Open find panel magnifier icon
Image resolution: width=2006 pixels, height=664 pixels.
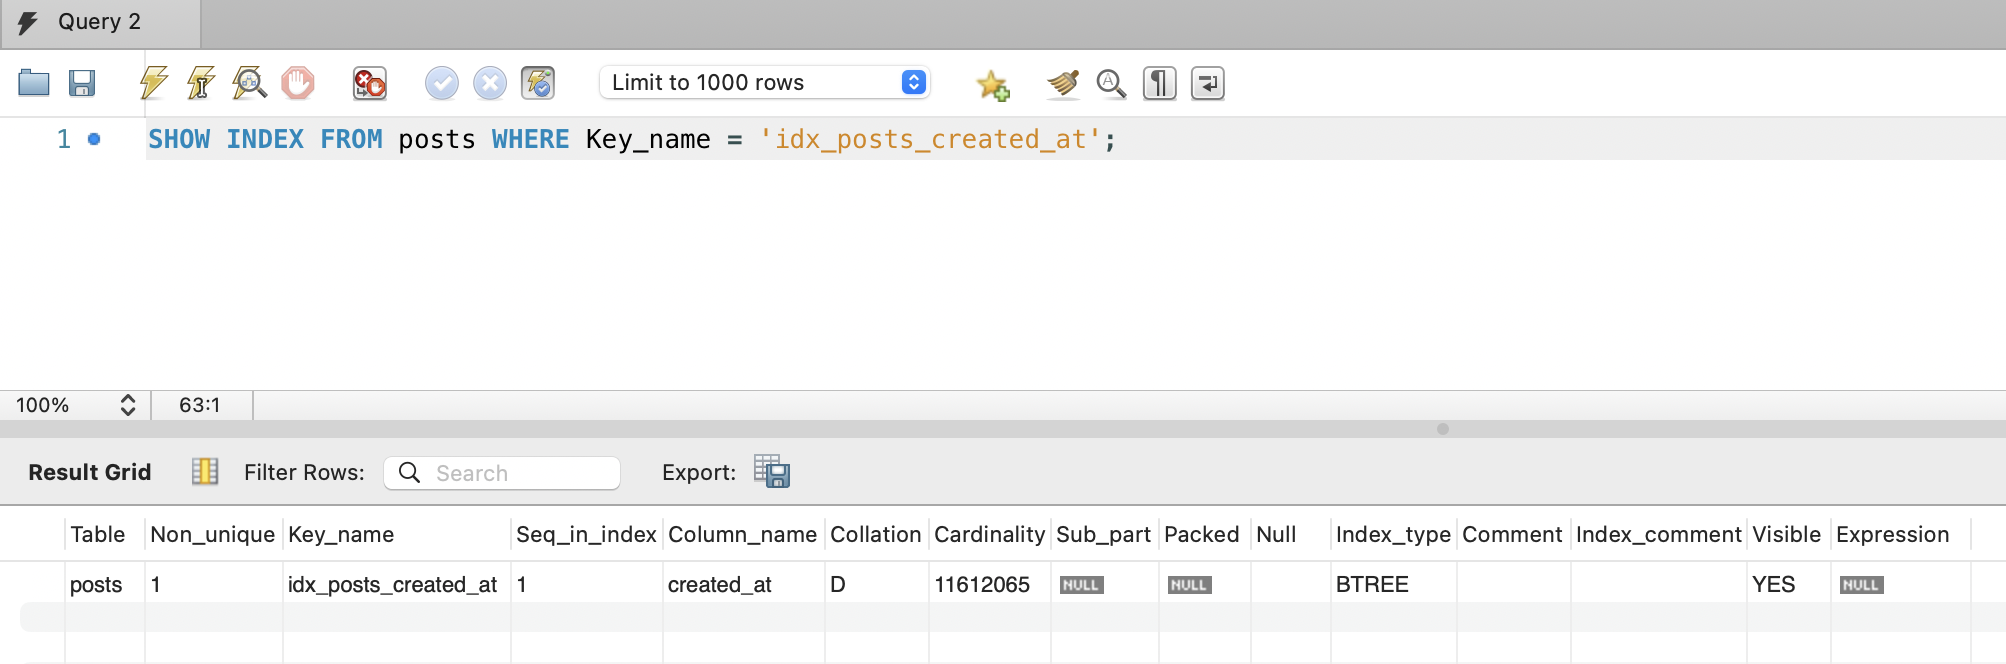(x=1111, y=84)
